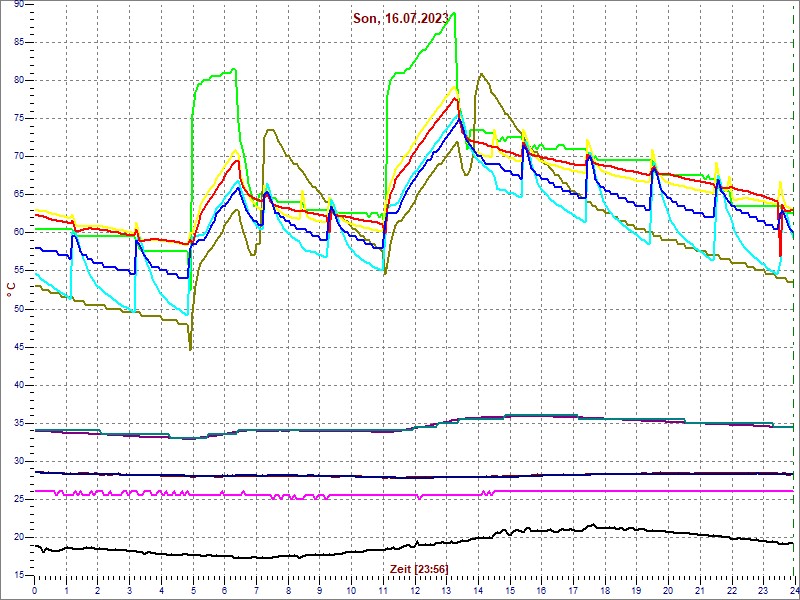
Task: Select the 60 value on the temperature axis
Action: tap(18, 233)
